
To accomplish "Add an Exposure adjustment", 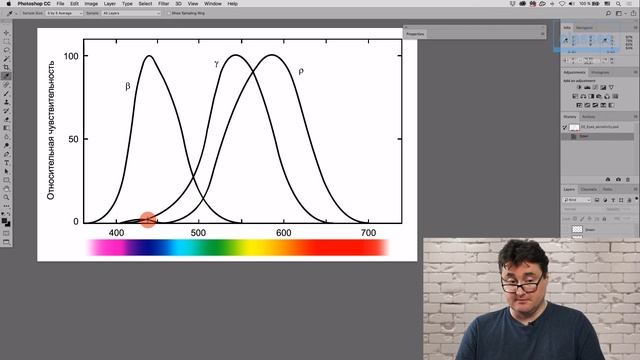I will [603, 87].
